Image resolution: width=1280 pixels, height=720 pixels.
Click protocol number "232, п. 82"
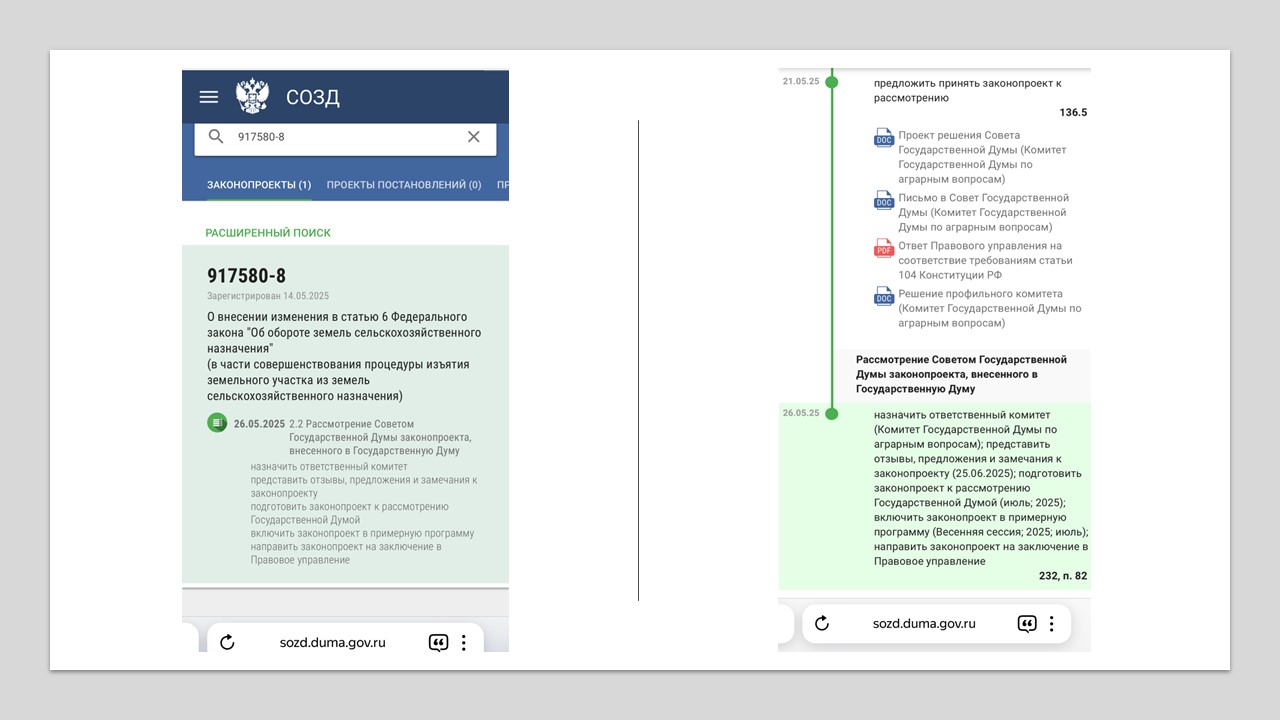(x=1063, y=576)
